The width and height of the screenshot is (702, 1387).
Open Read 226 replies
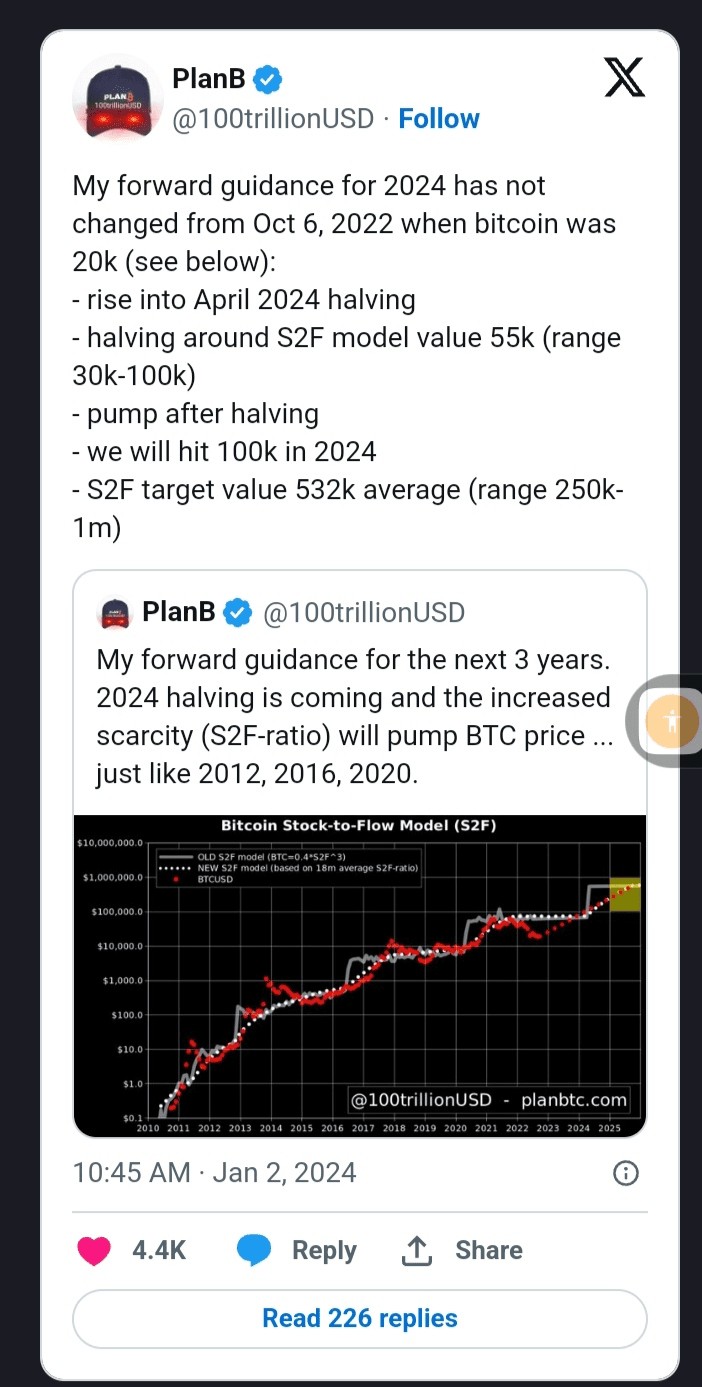[x=359, y=1318]
